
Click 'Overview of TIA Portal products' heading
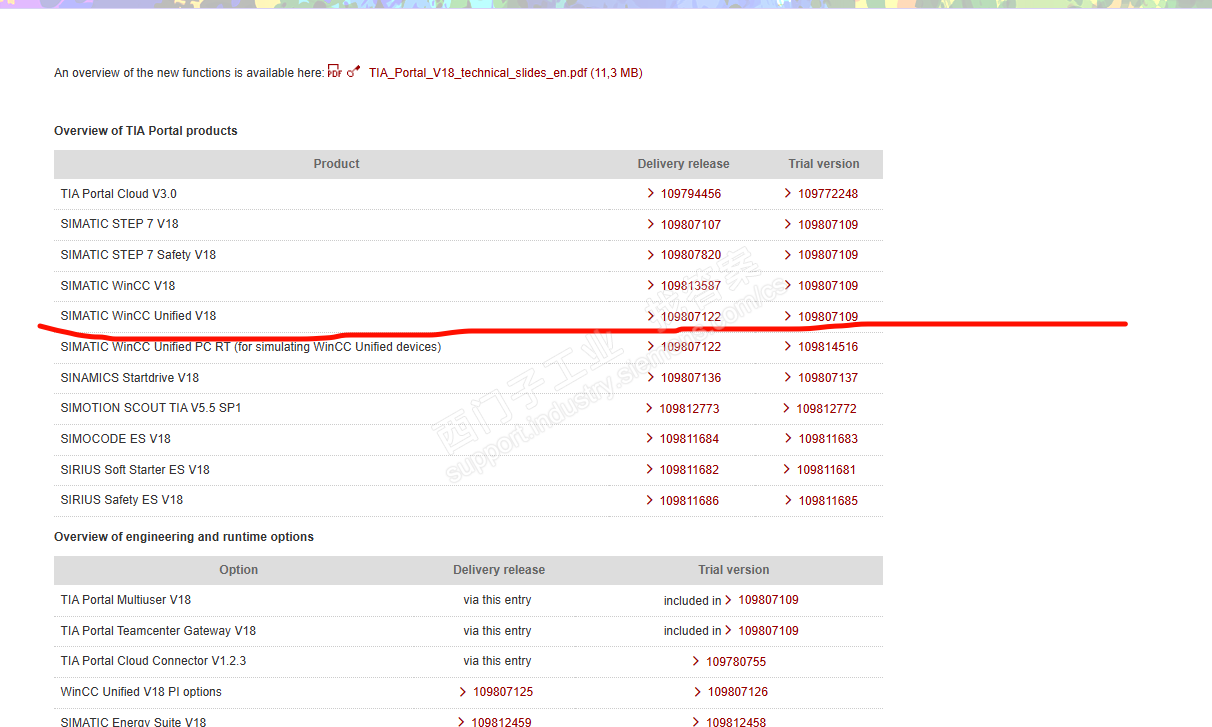point(146,131)
